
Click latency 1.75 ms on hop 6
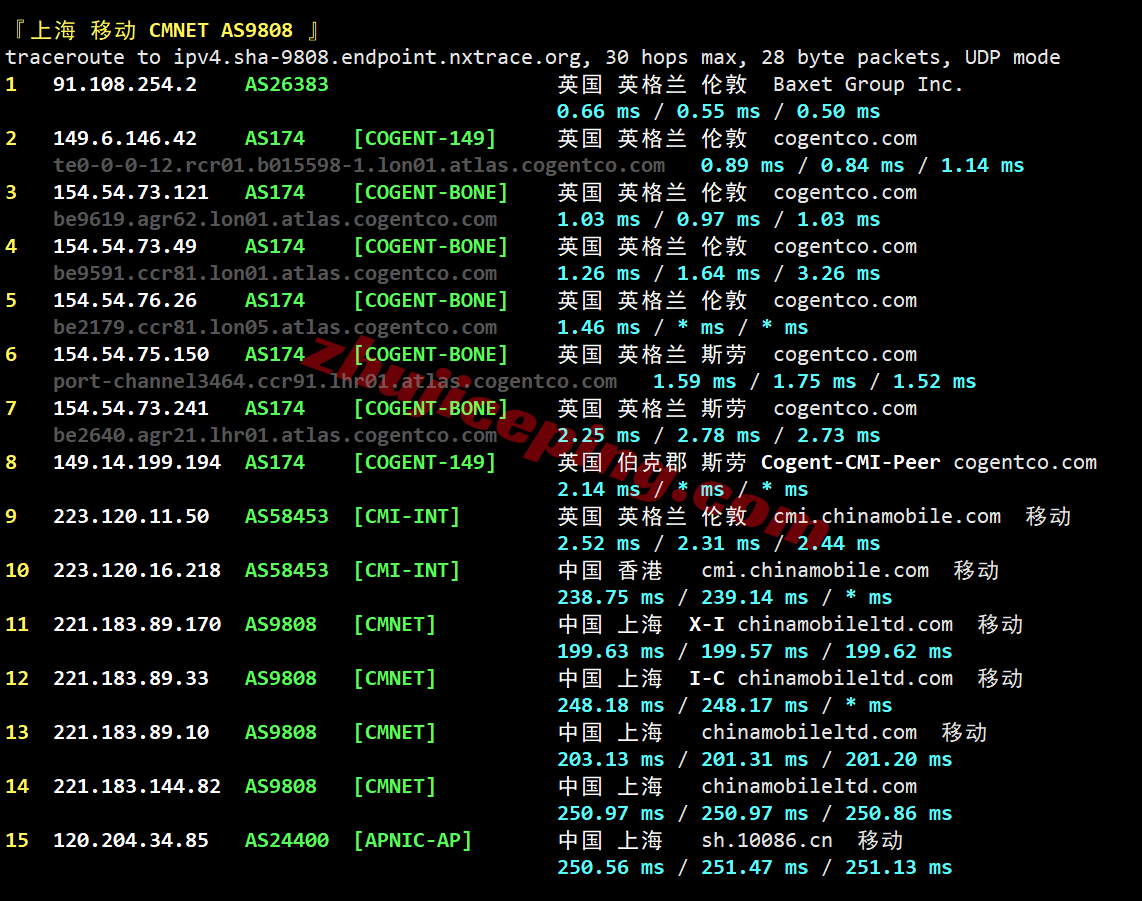(x=814, y=381)
